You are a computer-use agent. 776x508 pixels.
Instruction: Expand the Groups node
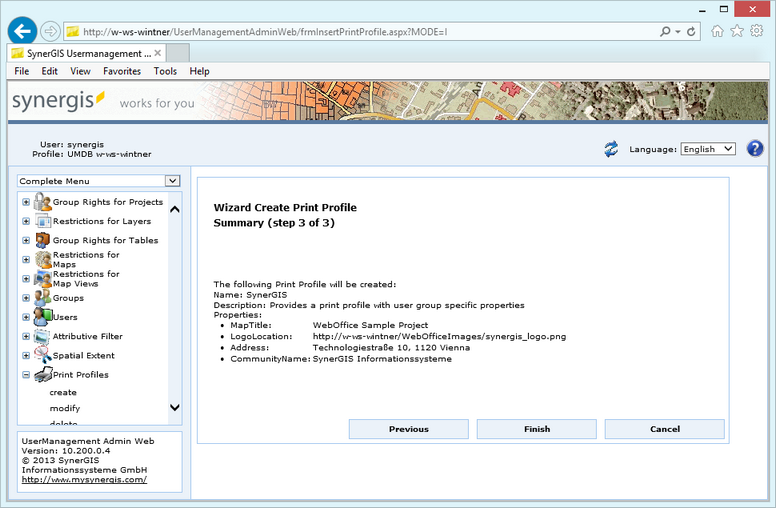pos(26,298)
